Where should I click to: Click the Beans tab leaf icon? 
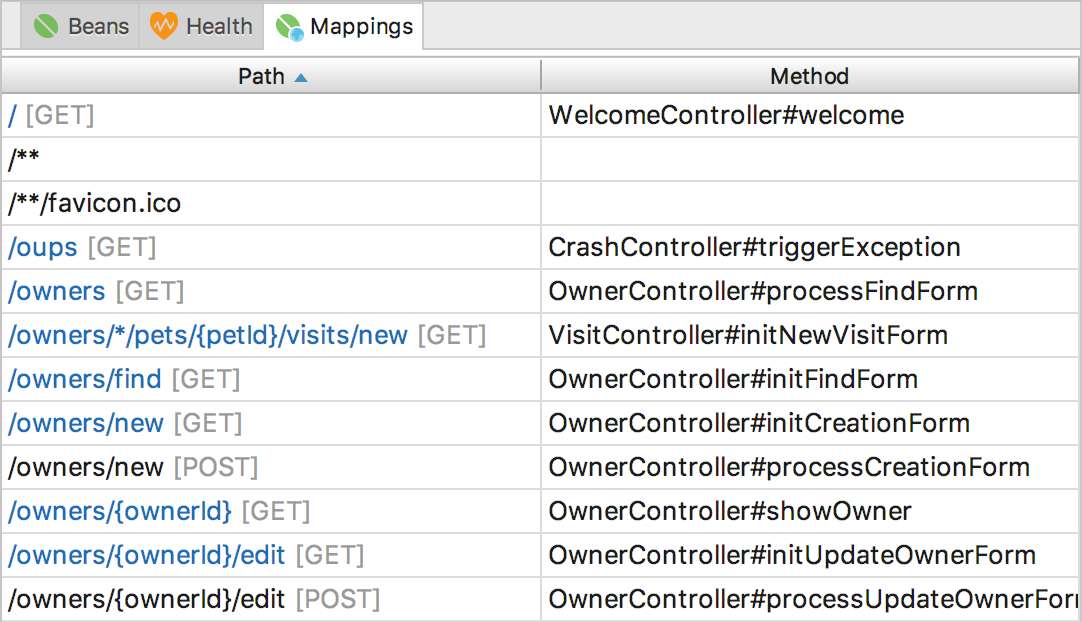click(x=46, y=26)
